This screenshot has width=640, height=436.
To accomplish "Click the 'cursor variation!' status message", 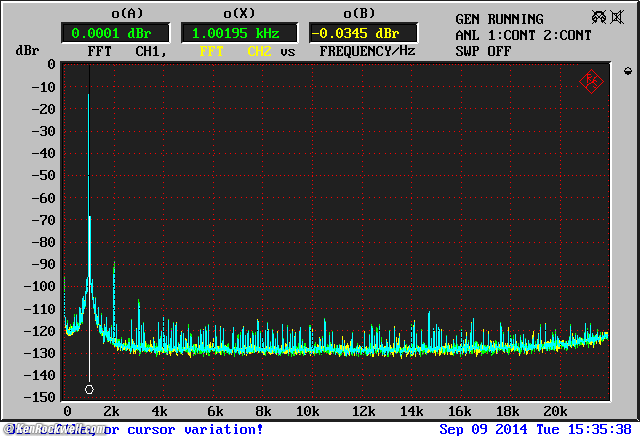I will pyautogui.click(x=195, y=429).
